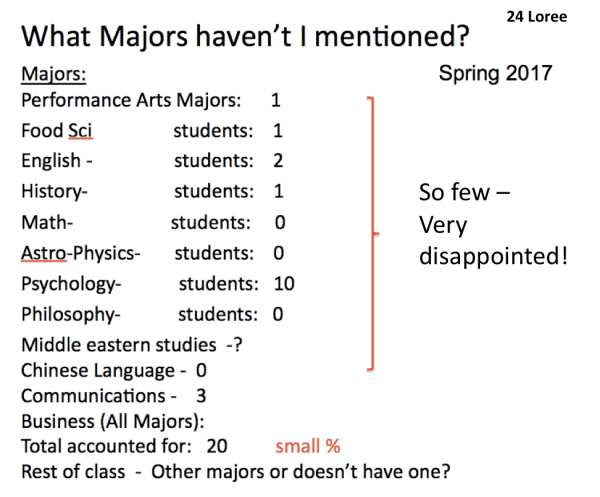Click the "Total accounted for: 20" text

coord(124,446)
